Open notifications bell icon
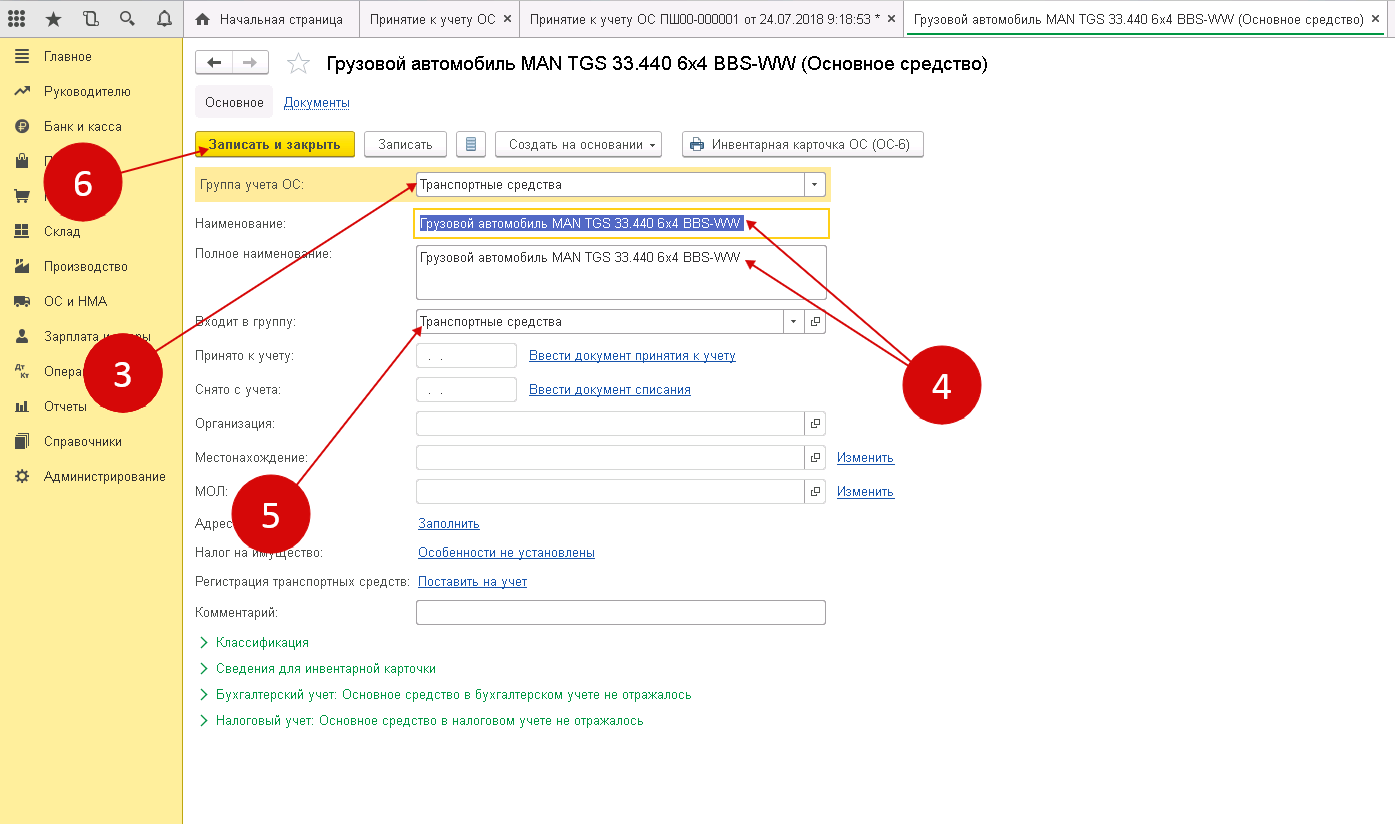The height and width of the screenshot is (824, 1395). point(164,19)
